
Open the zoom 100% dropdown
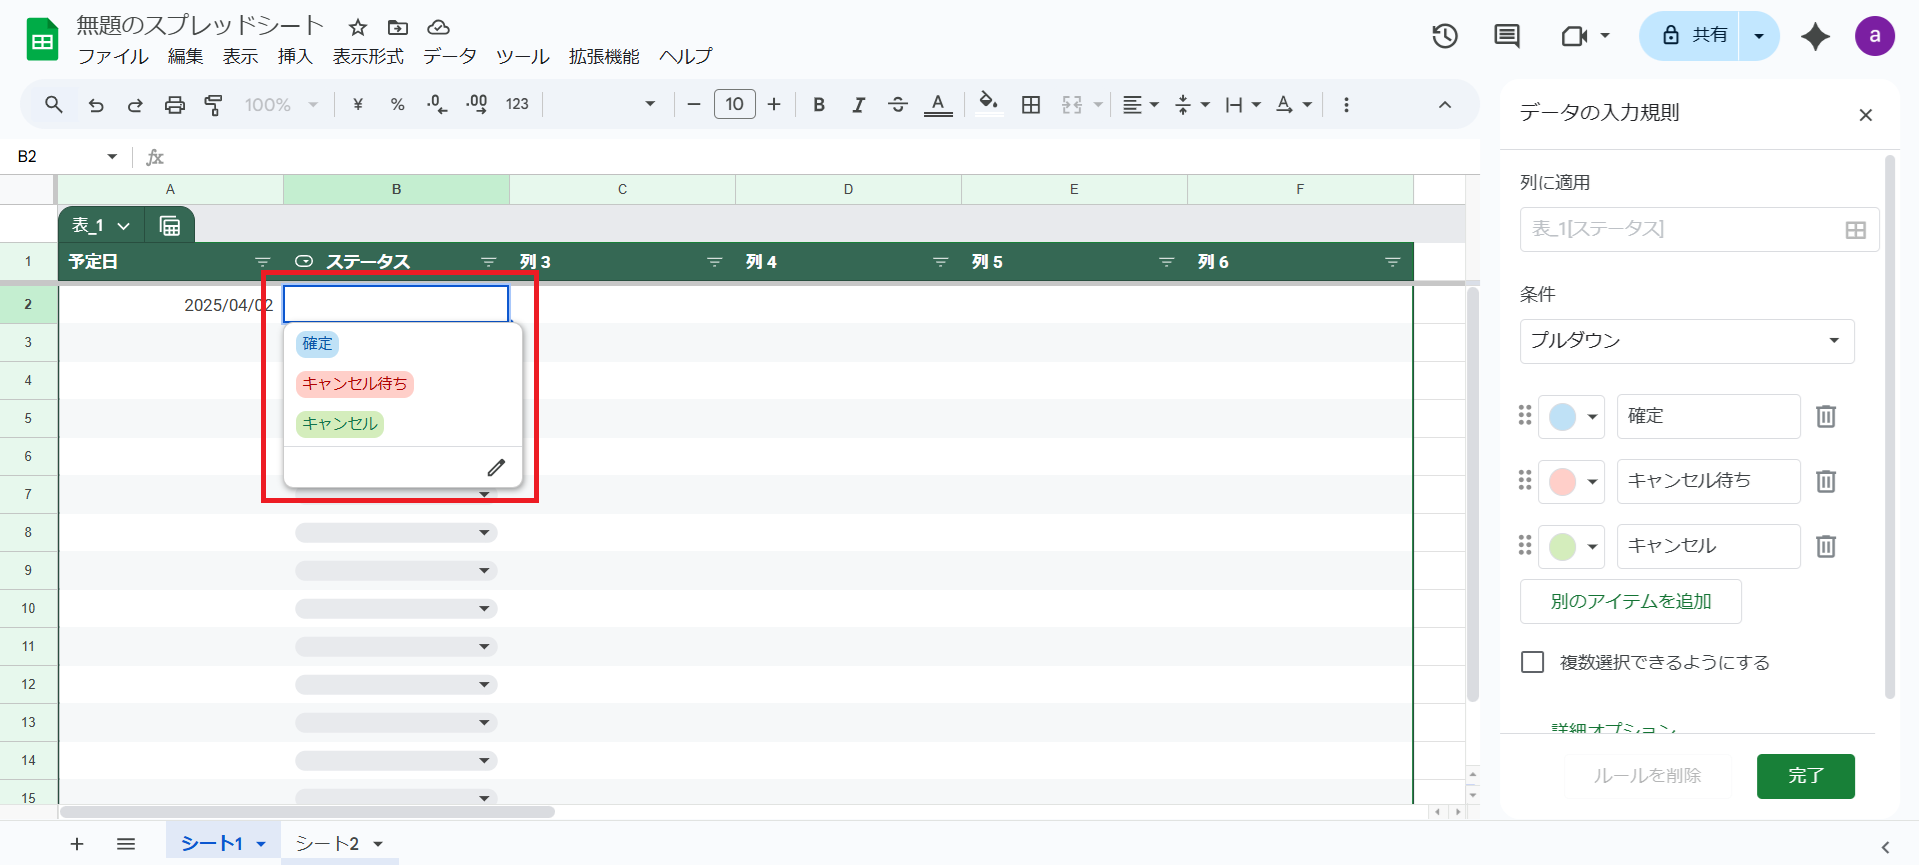[281, 105]
